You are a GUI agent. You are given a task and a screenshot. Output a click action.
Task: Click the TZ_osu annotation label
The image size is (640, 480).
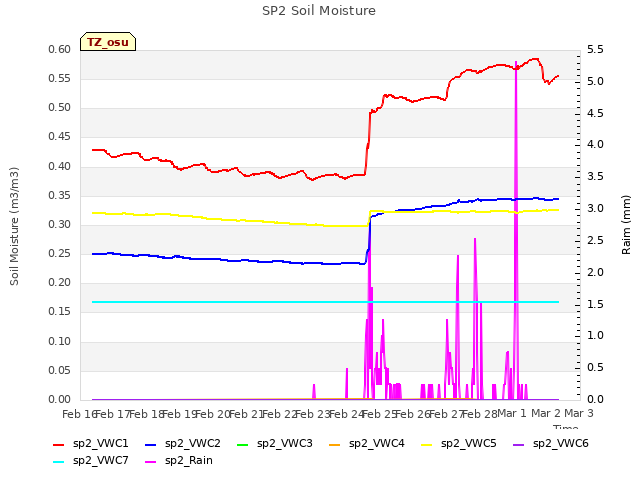click(108, 42)
